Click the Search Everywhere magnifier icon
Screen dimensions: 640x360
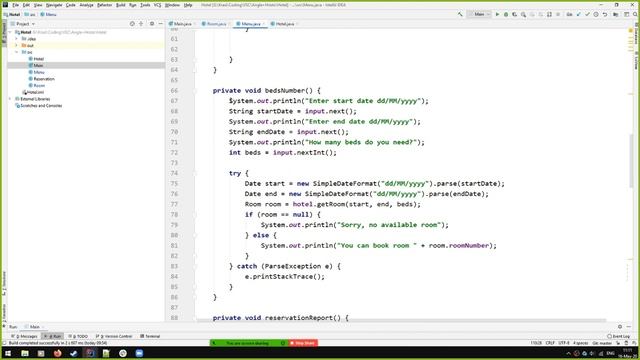point(635,14)
